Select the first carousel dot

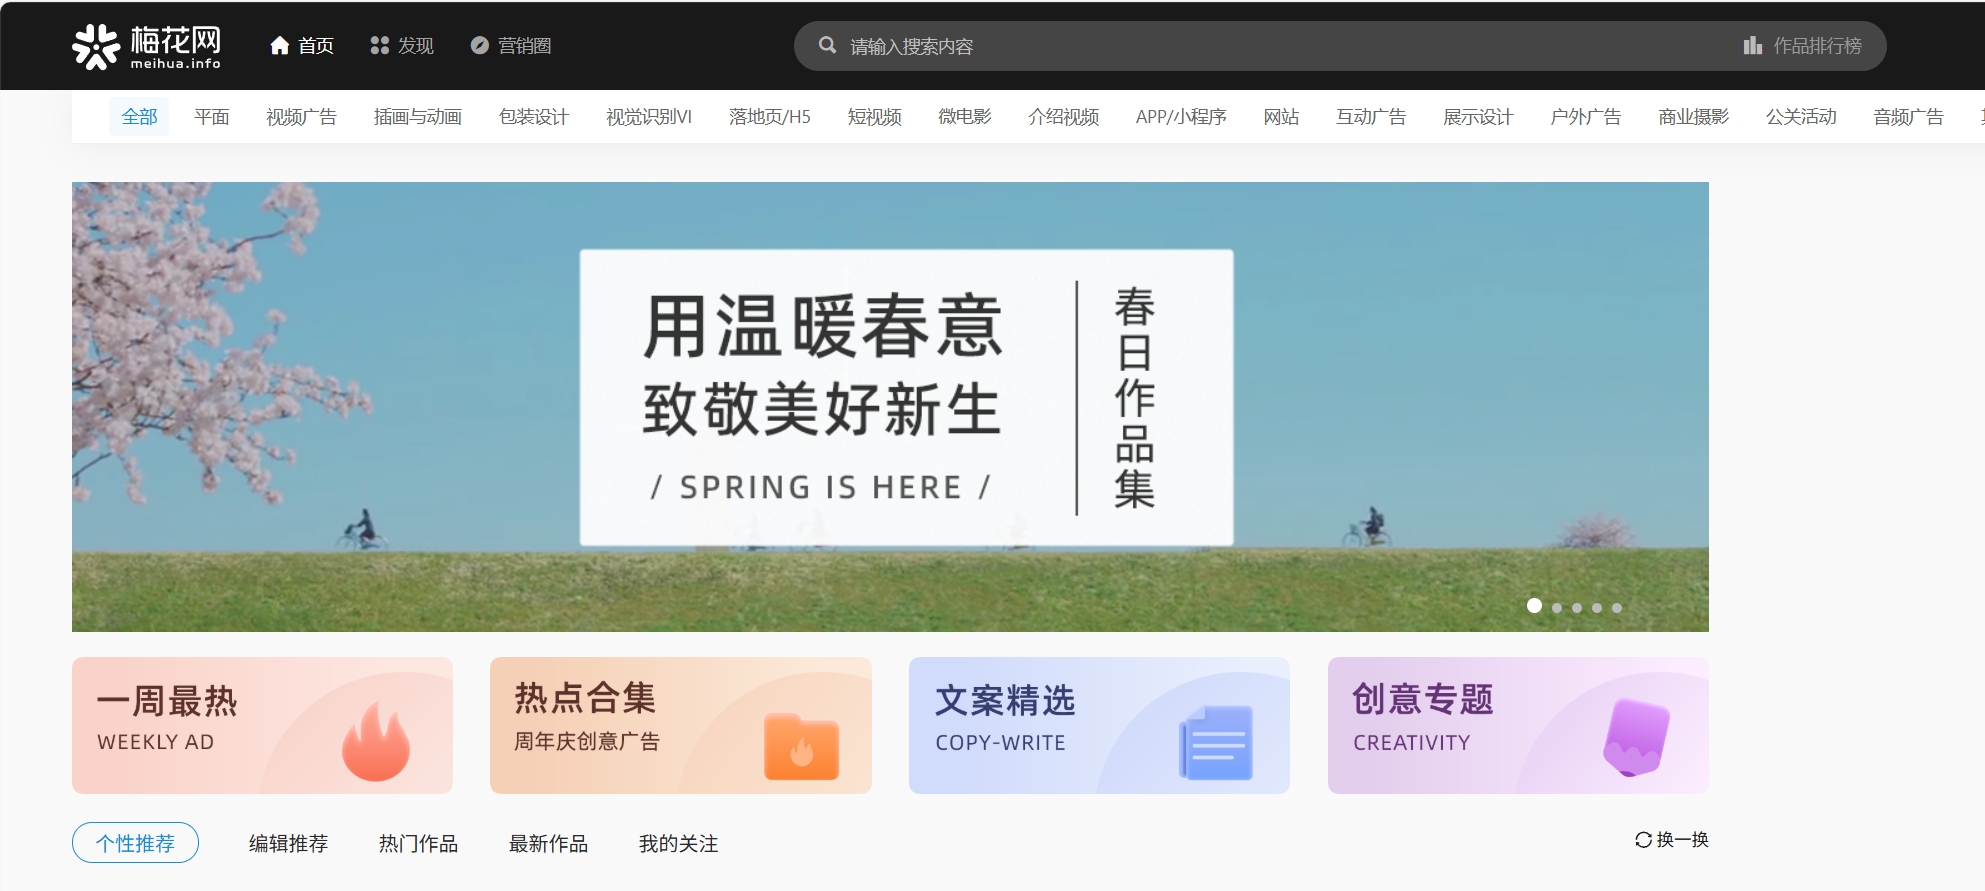pyautogui.click(x=1534, y=606)
